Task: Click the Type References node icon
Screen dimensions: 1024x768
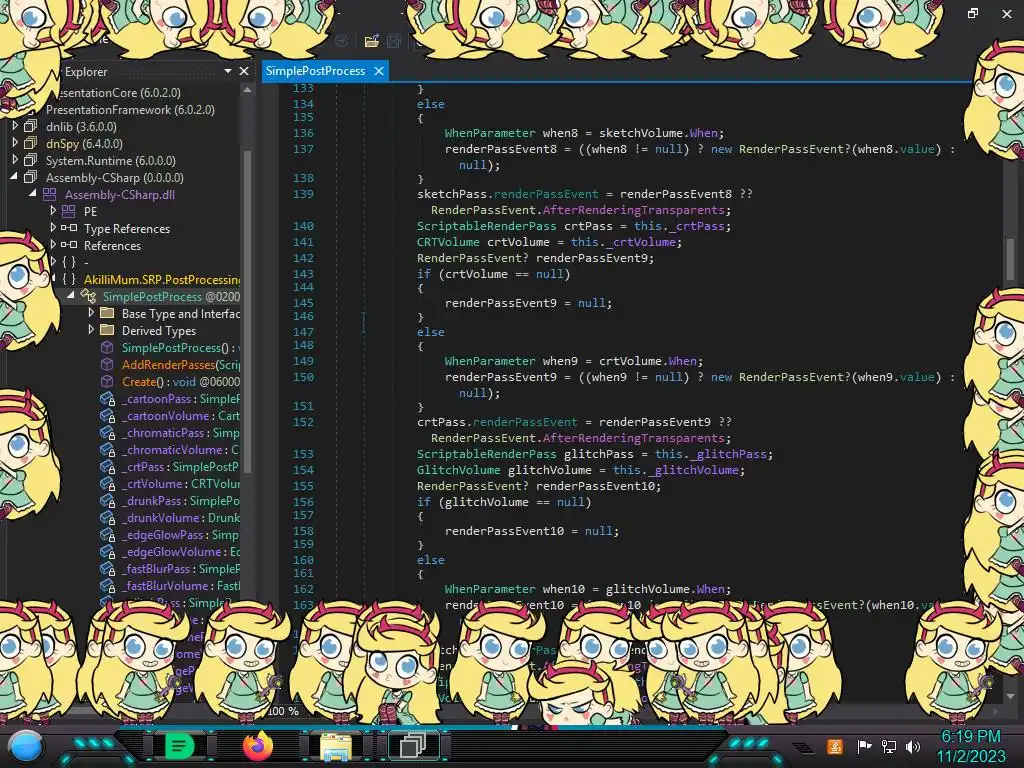Action: tap(69, 228)
